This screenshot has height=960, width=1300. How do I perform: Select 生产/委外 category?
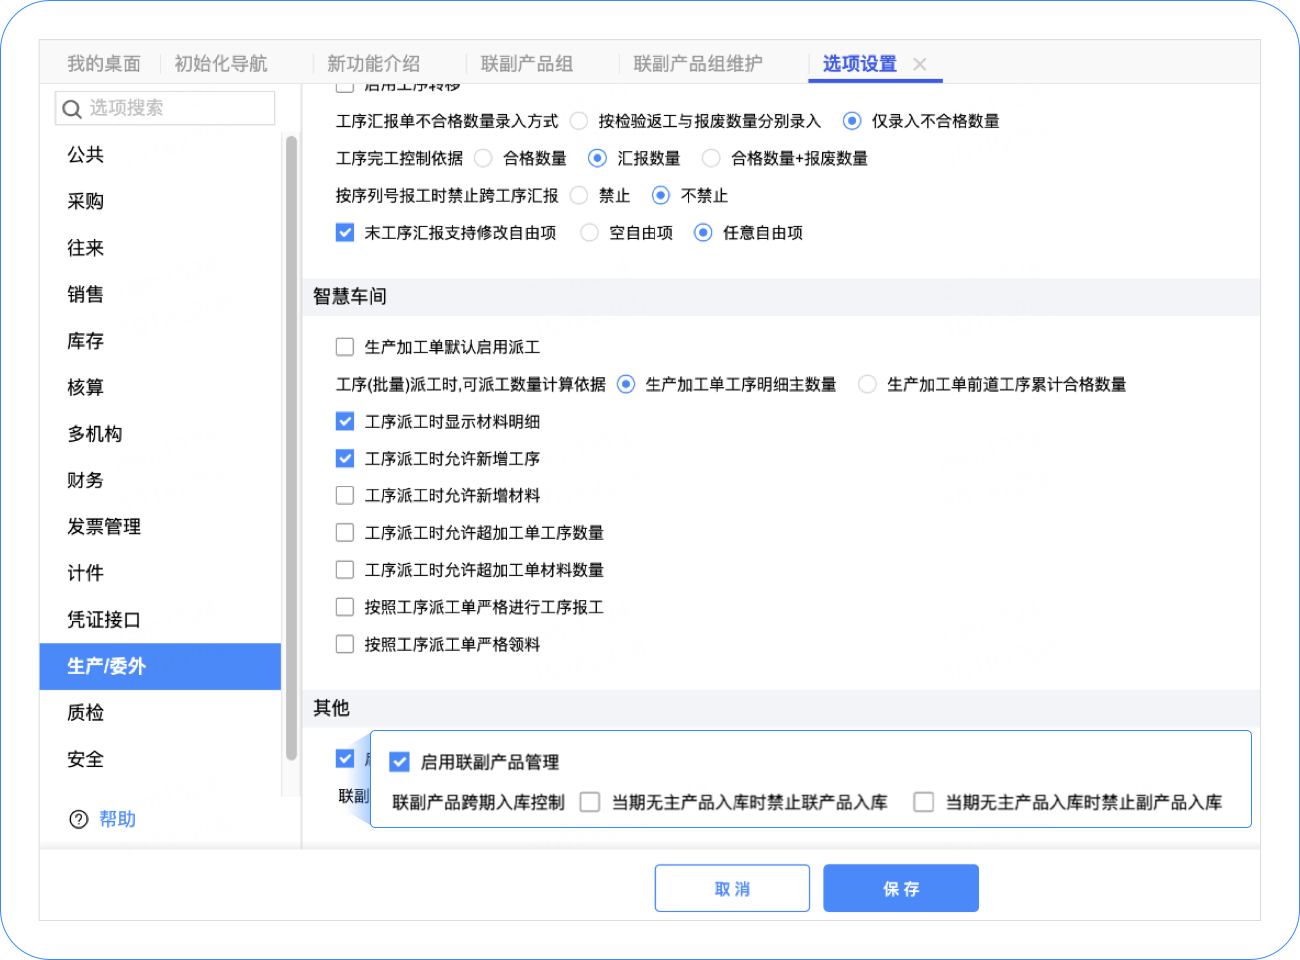pos(160,666)
